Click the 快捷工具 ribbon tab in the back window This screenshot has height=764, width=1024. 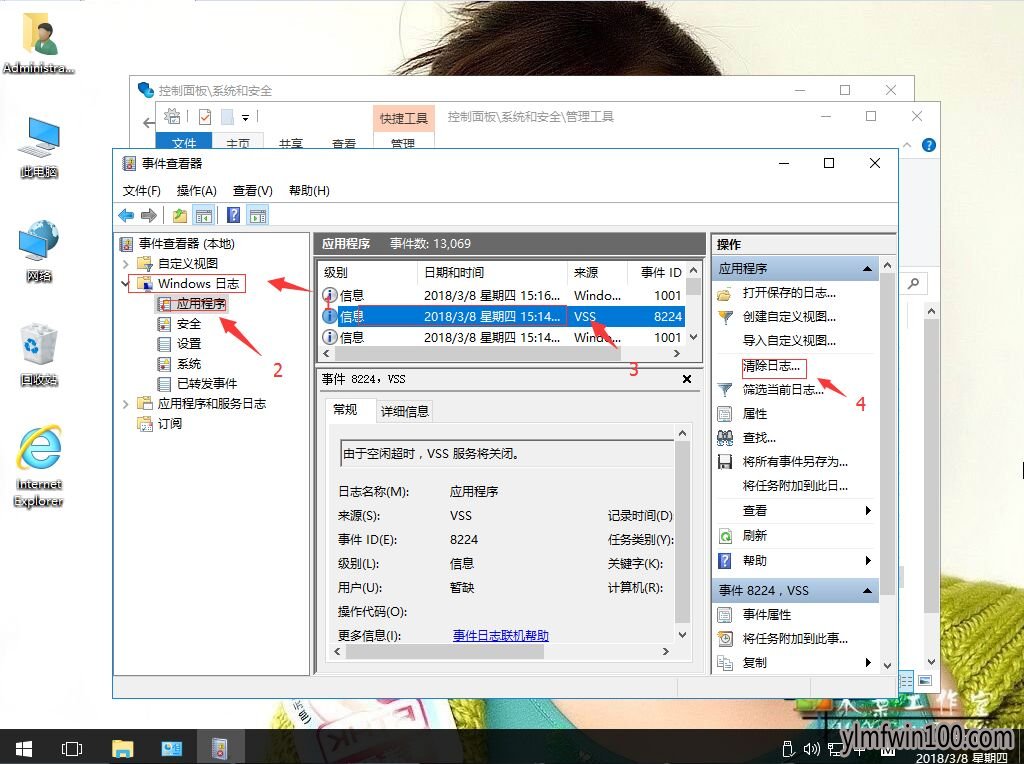(x=404, y=118)
